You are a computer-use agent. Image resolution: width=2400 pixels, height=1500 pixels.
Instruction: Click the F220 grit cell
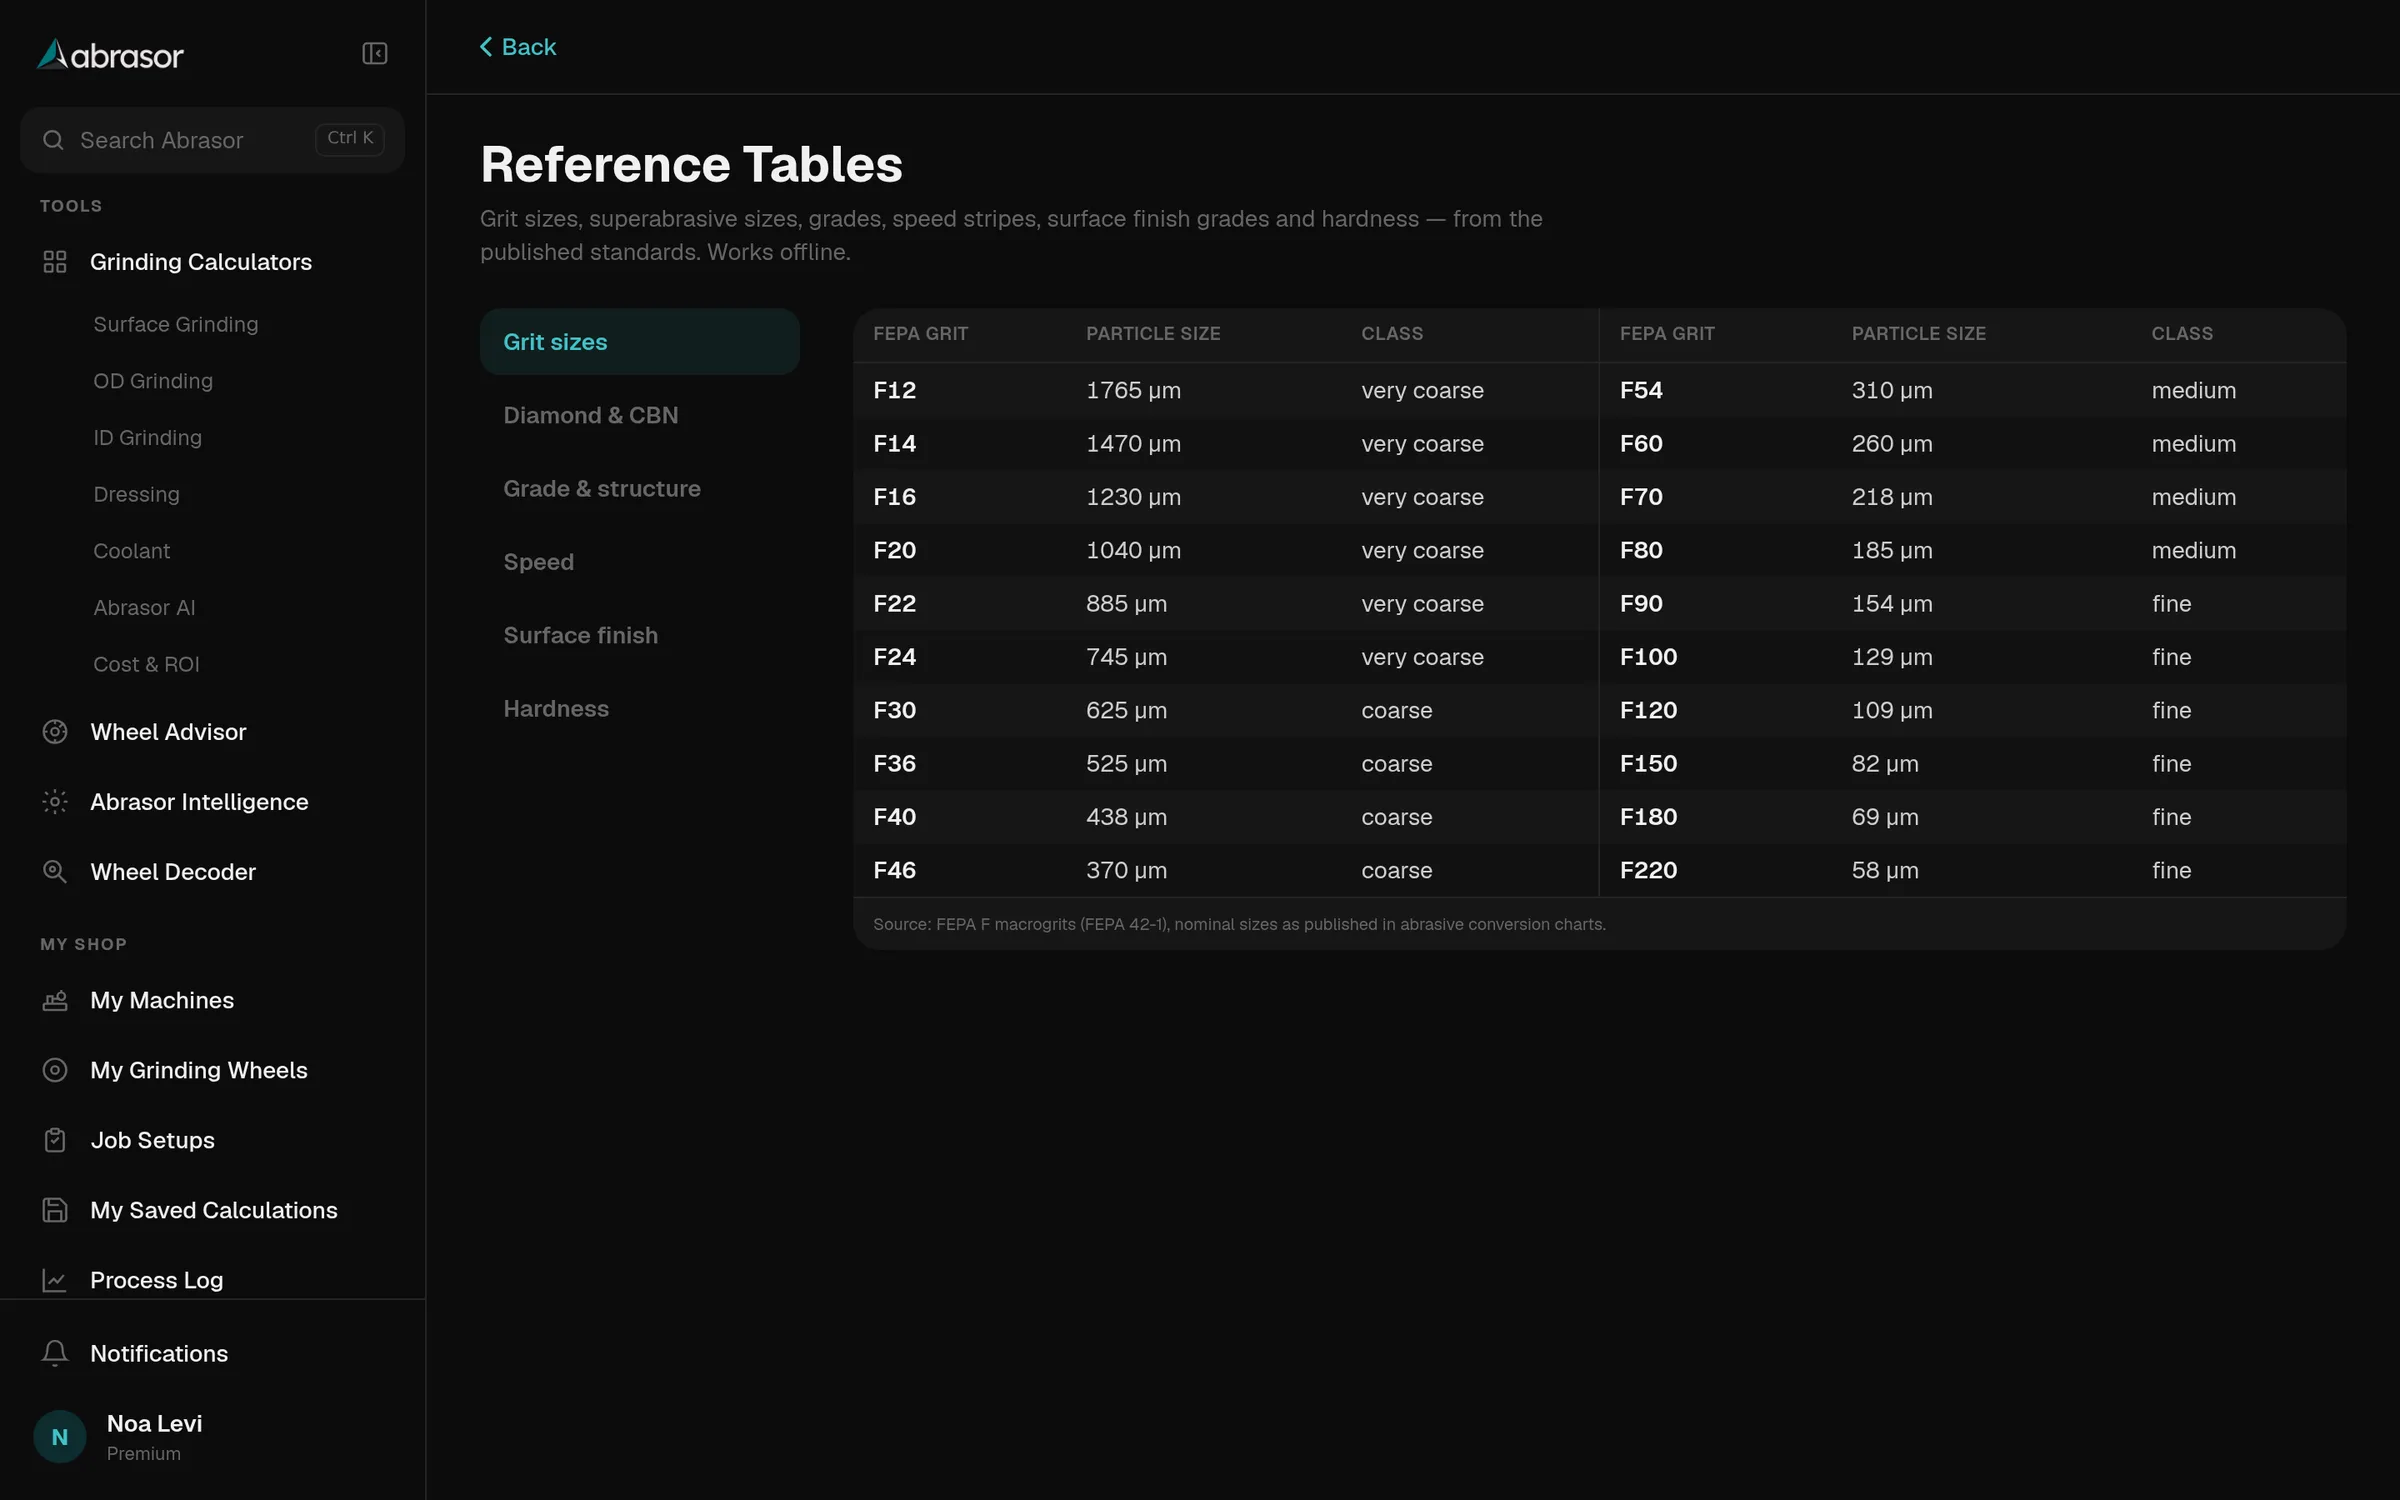[1648, 870]
